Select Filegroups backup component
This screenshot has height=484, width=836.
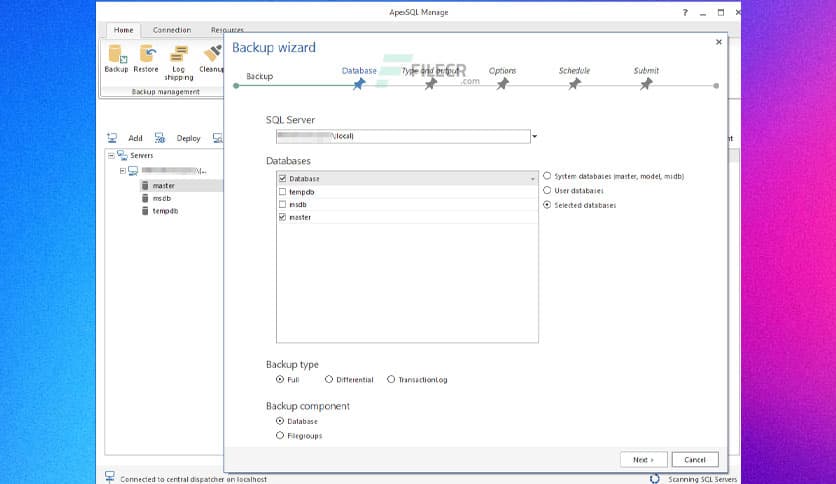280,435
